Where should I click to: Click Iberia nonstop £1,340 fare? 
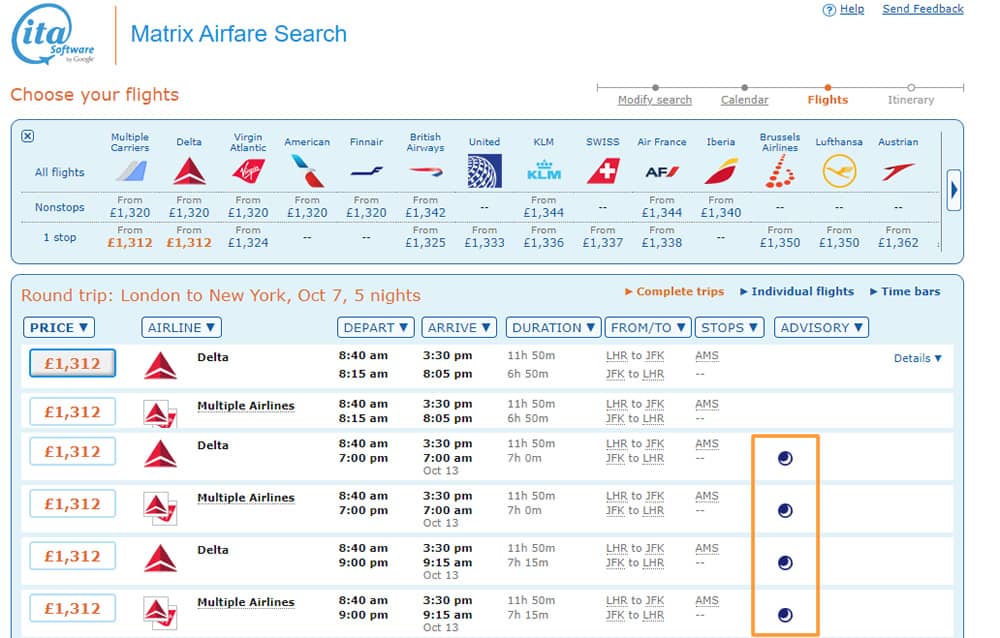coord(721,212)
